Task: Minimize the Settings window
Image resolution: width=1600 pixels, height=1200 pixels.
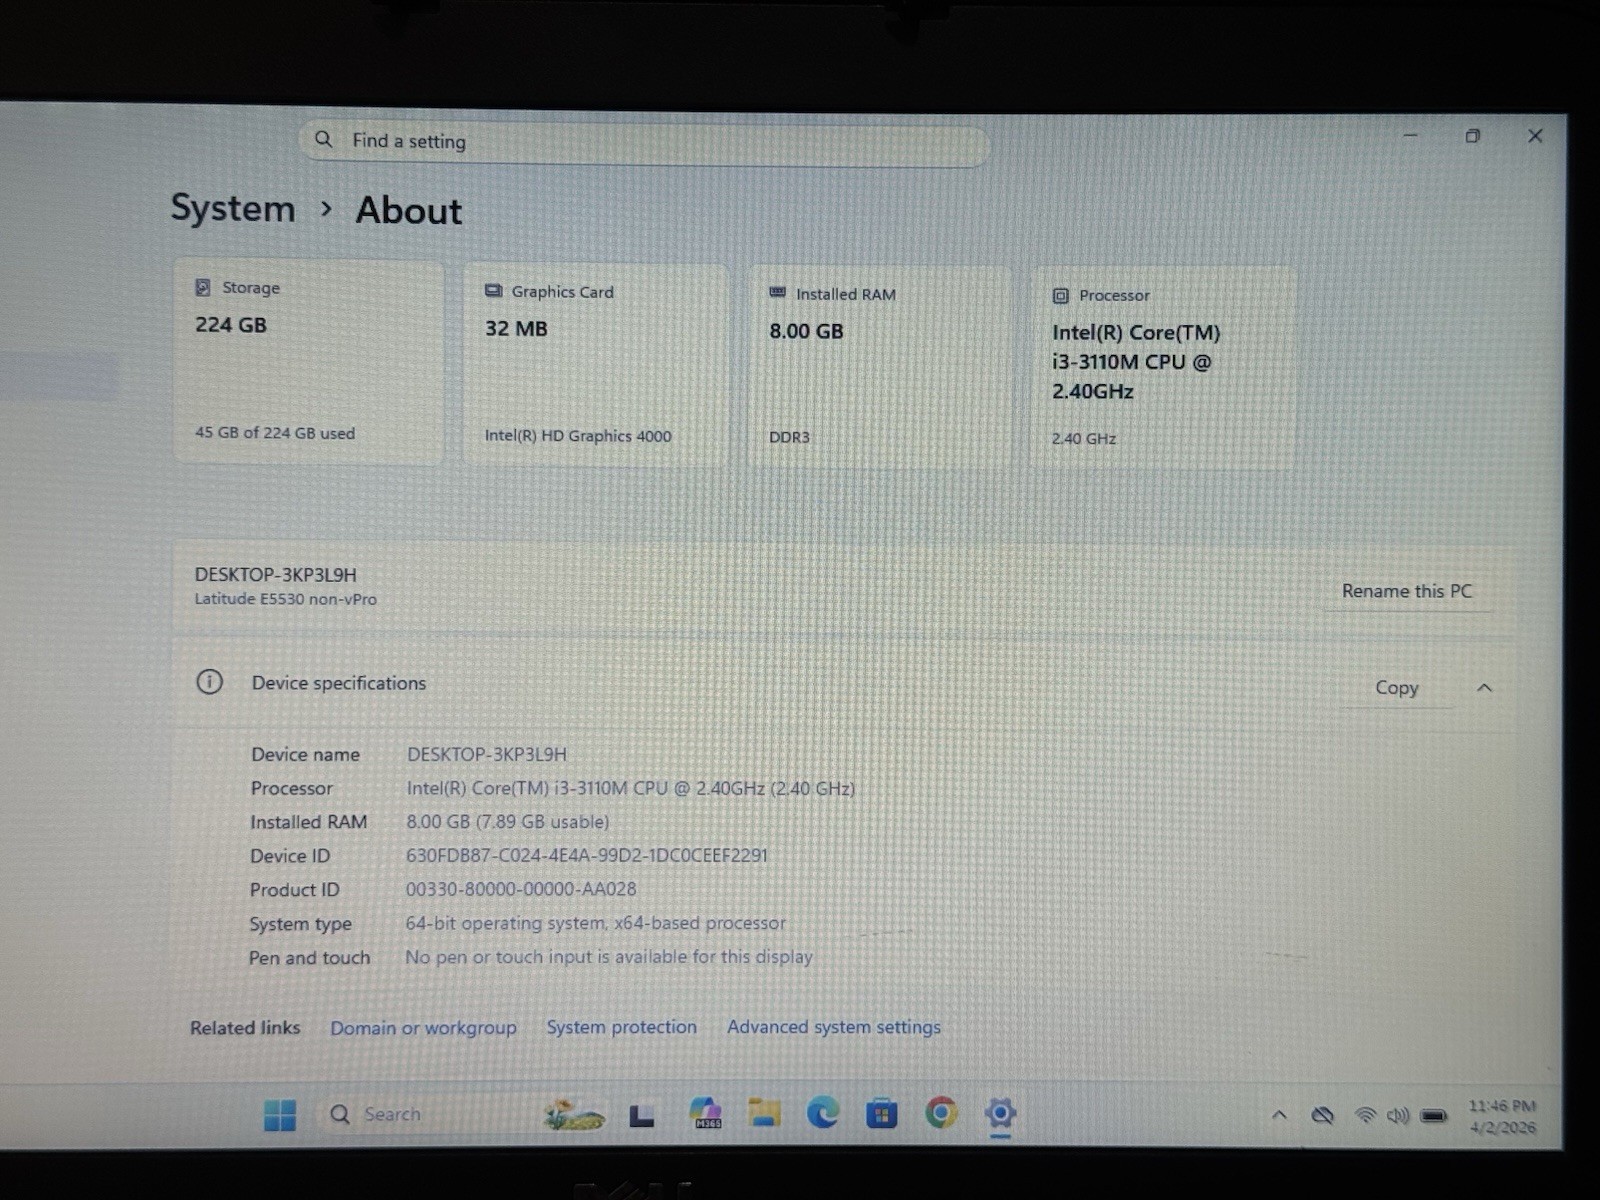Action: point(1410,135)
